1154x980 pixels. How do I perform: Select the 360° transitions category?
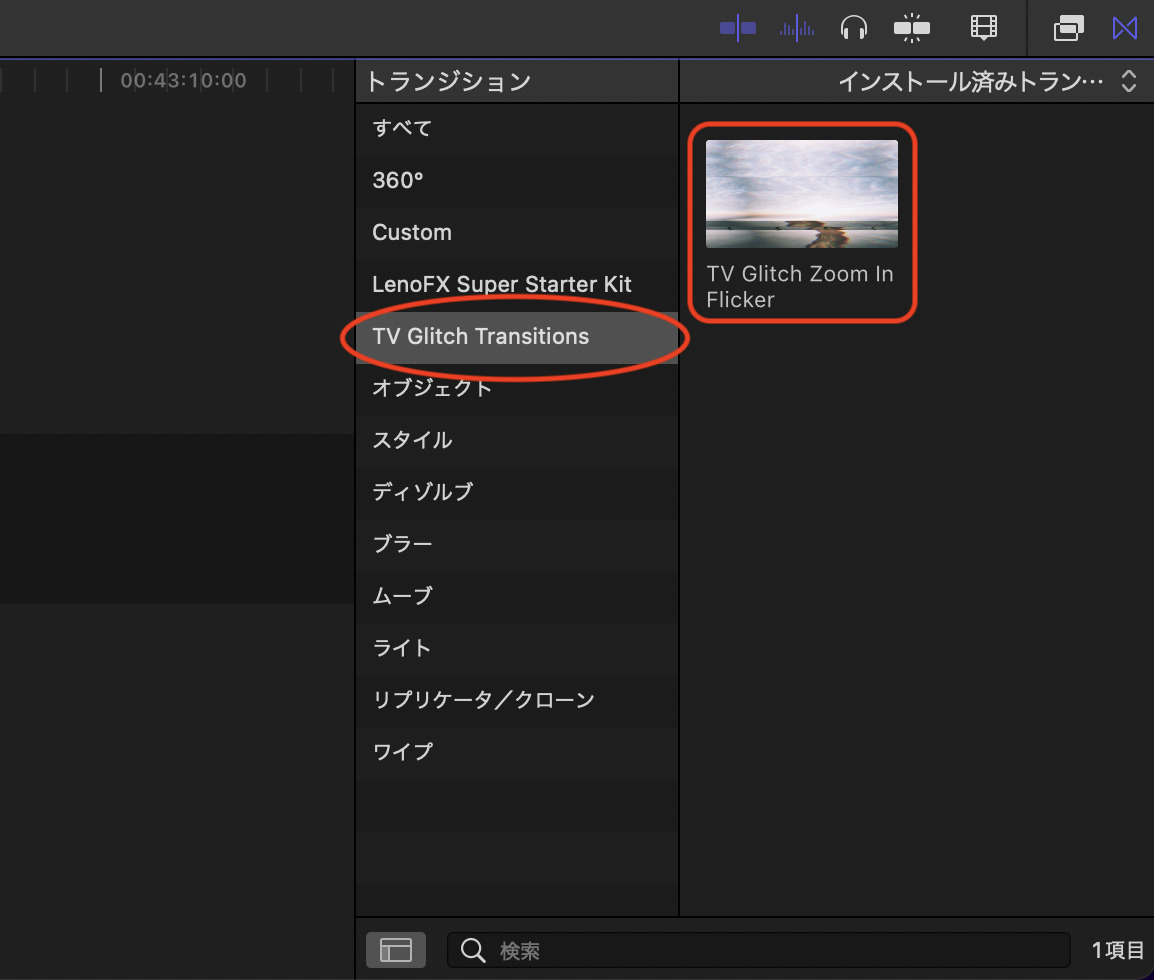[398, 180]
